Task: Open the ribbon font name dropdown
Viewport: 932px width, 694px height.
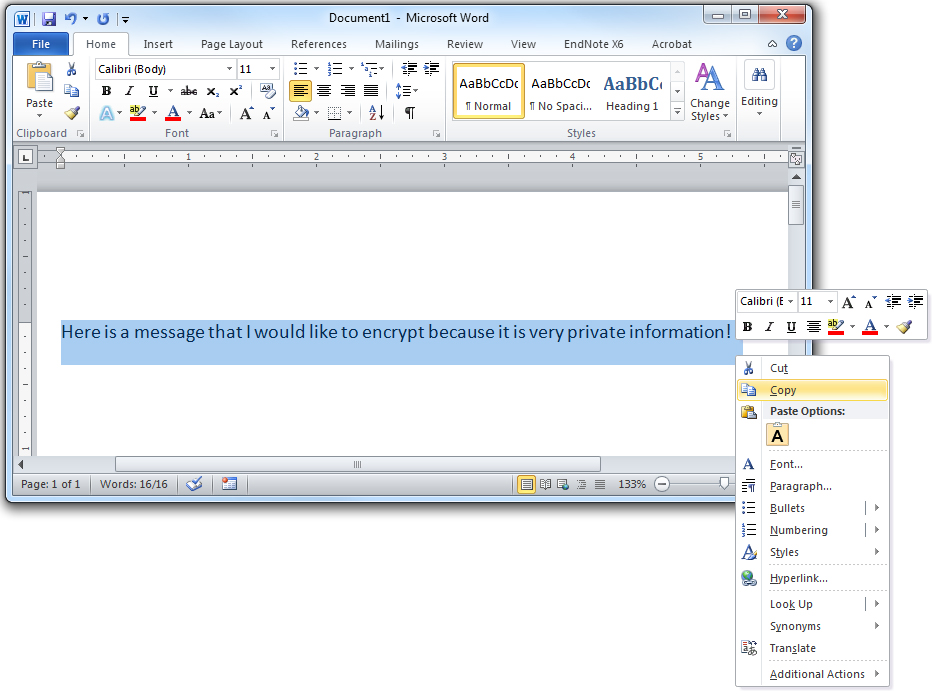Action: pyautogui.click(x=229, y=69)
